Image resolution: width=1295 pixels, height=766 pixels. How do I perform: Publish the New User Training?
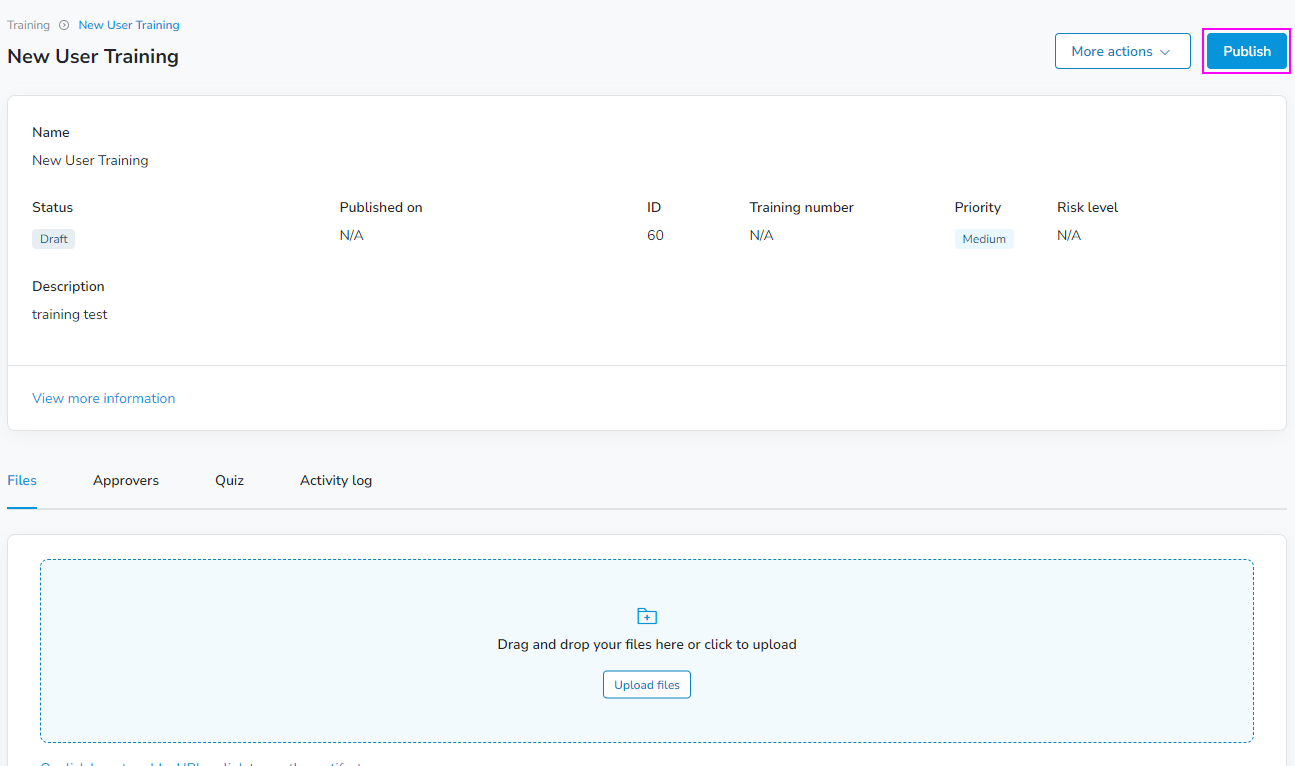1246,50
